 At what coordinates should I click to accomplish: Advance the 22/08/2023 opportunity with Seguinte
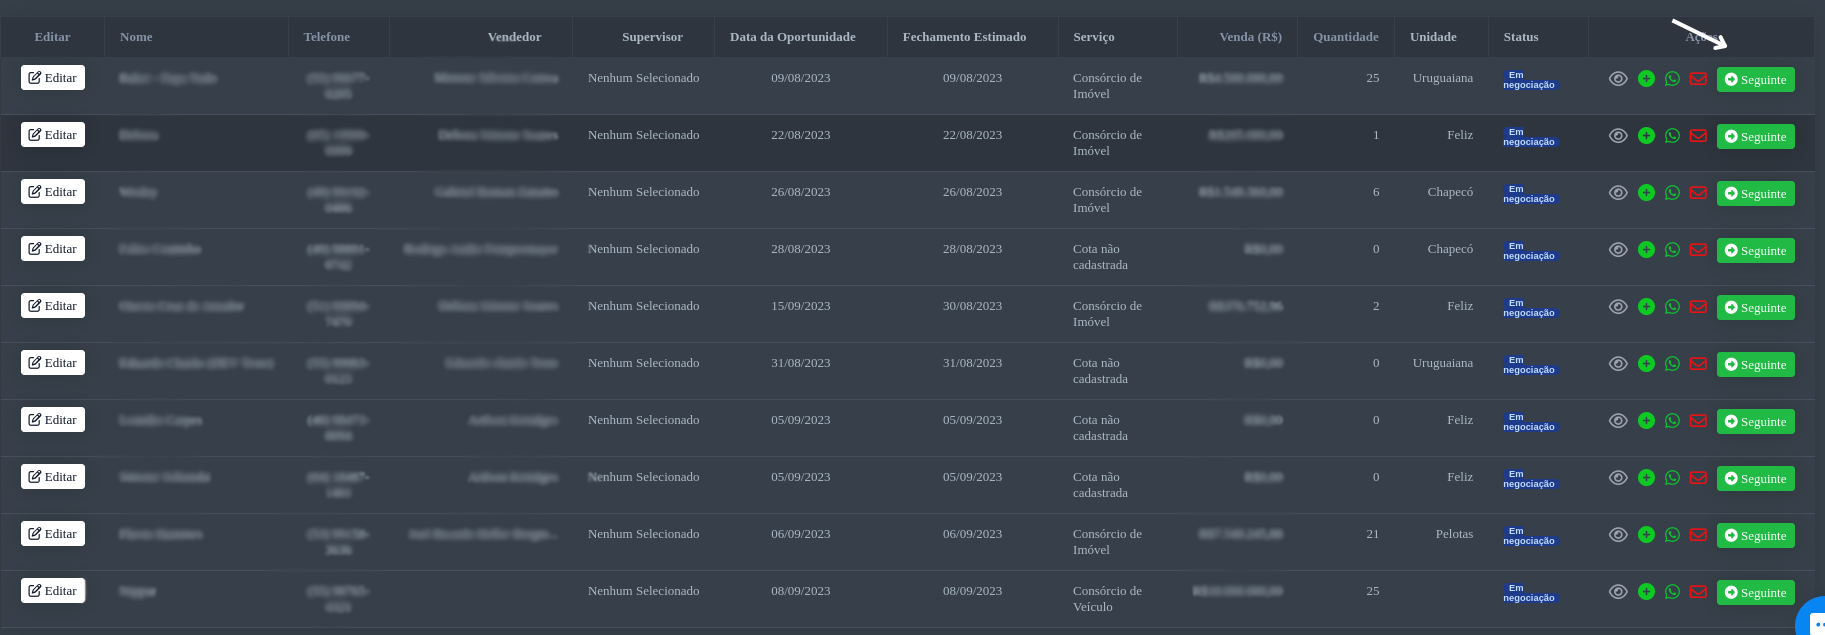point(1755,137)
